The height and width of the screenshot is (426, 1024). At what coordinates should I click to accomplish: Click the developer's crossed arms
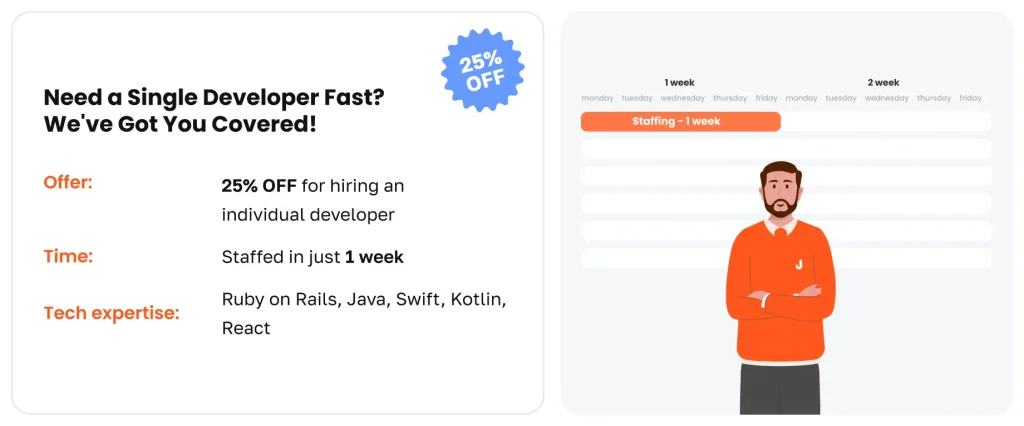point(779,298)
